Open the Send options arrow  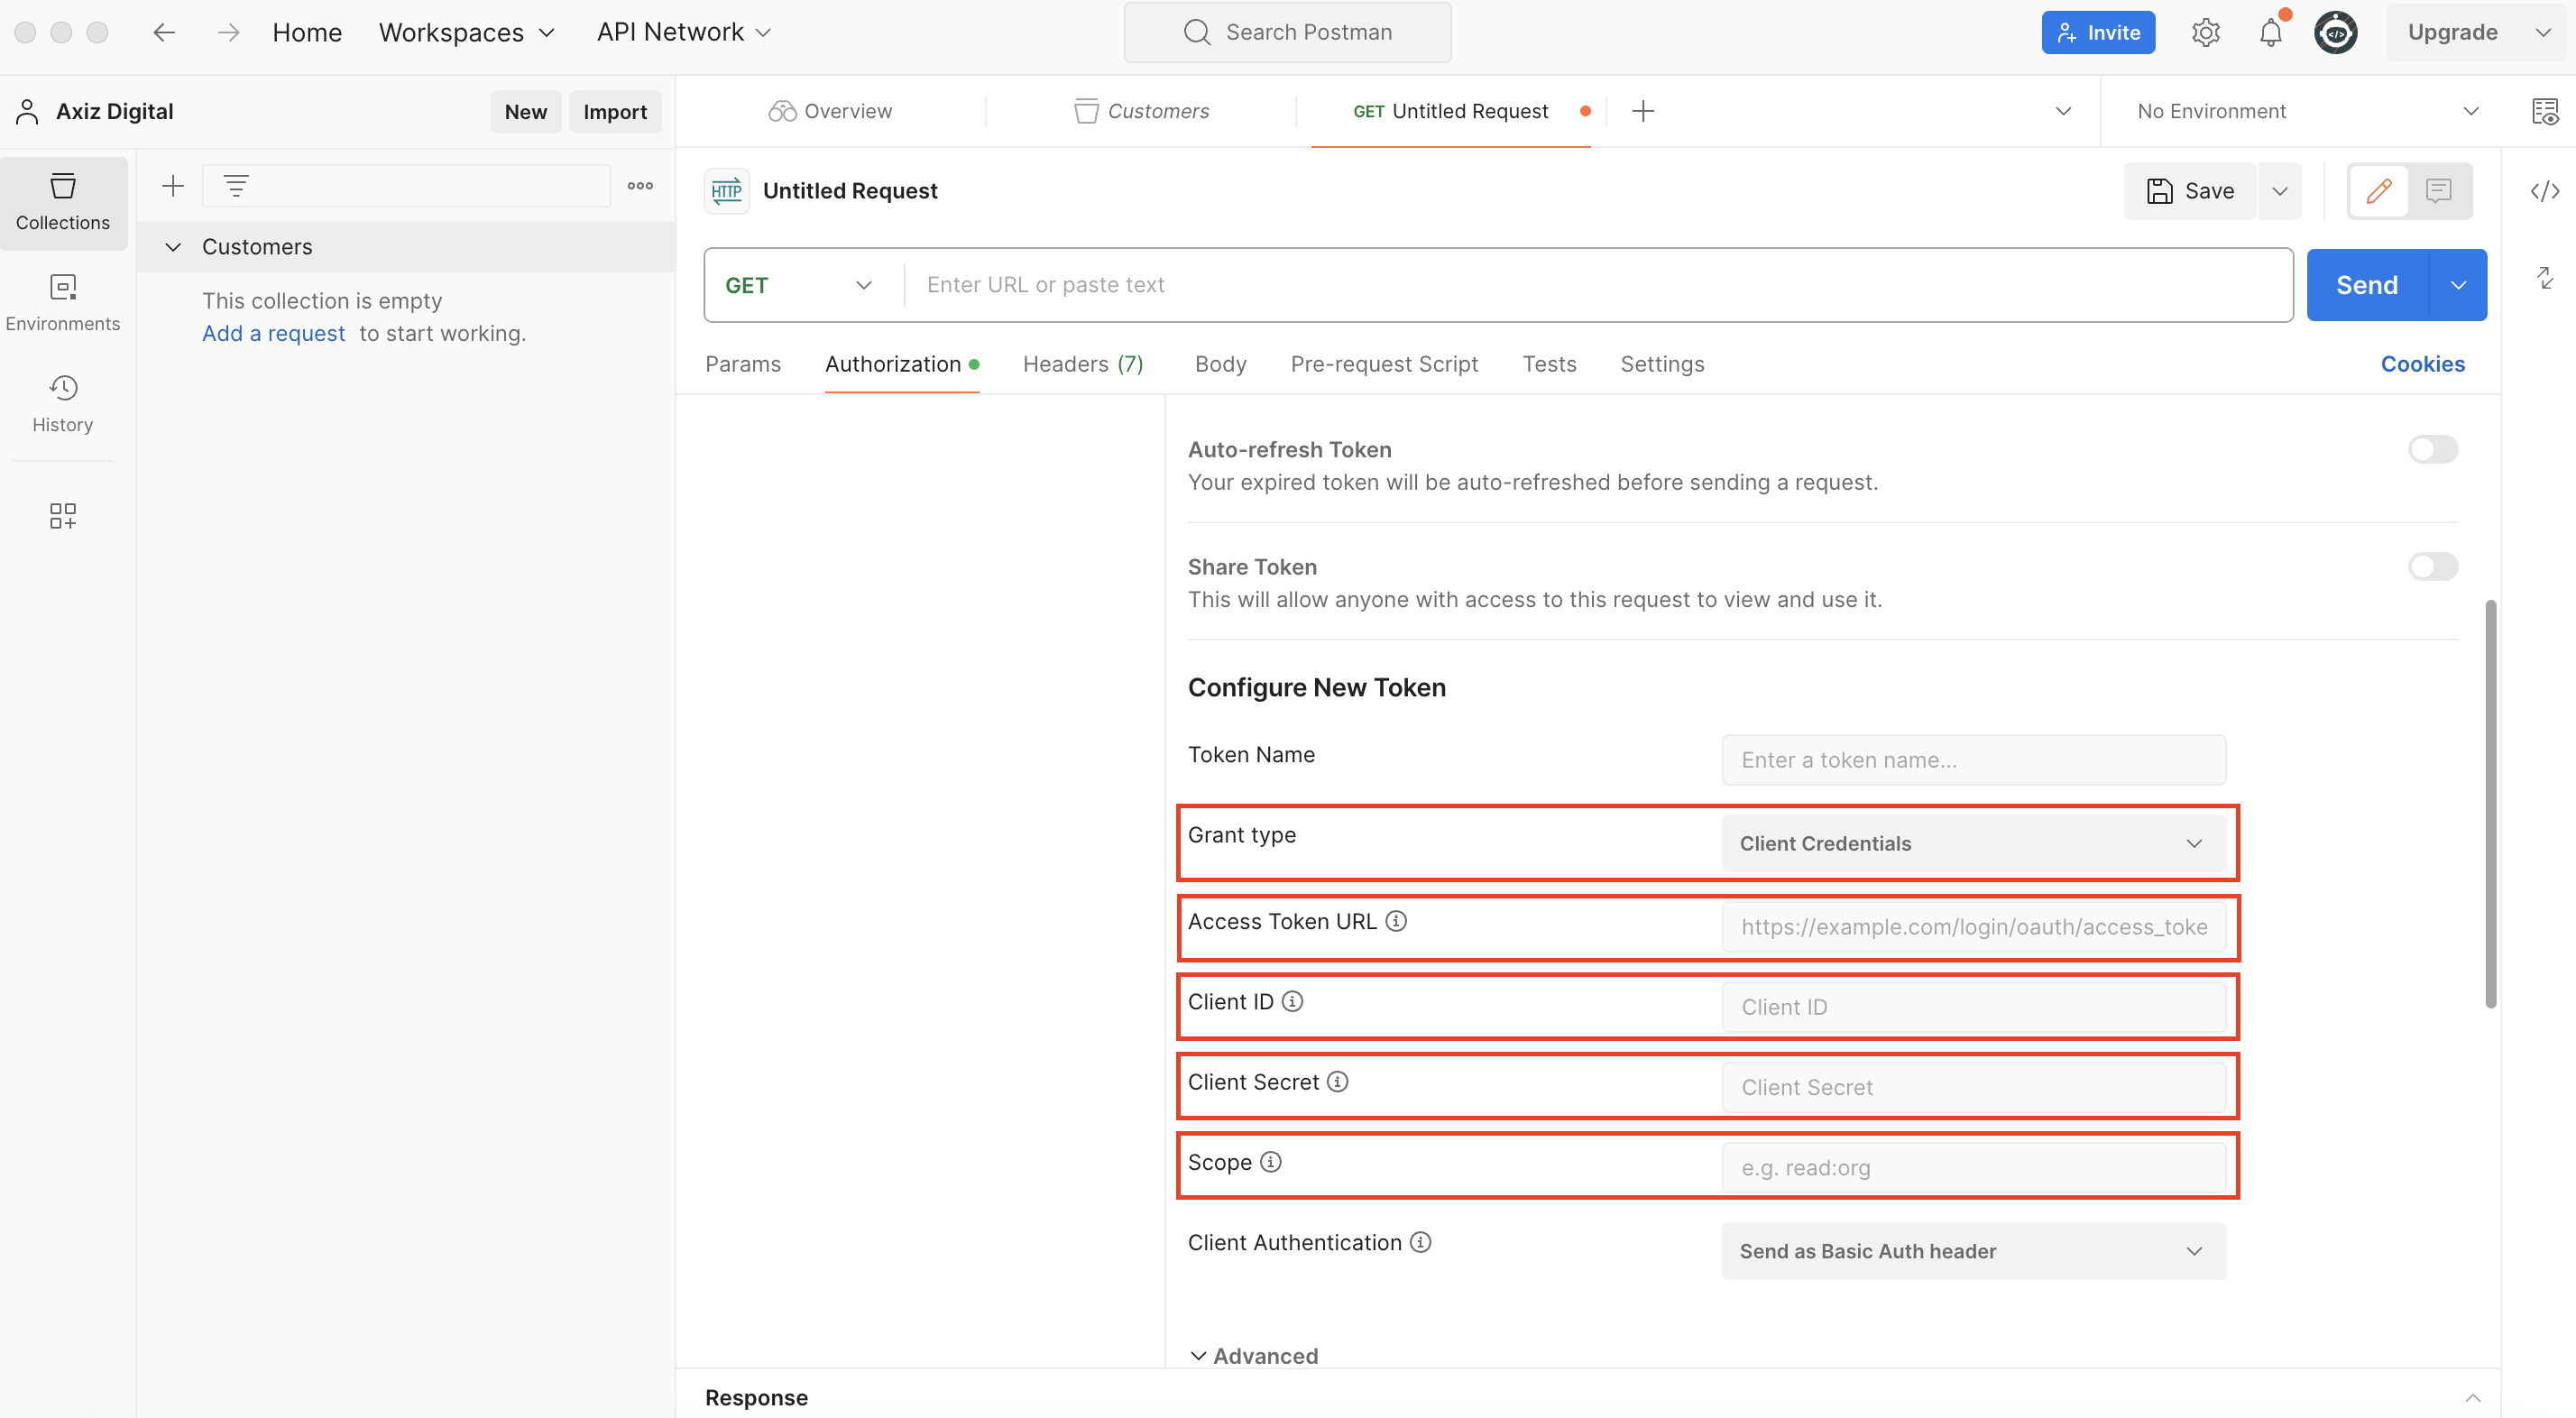point(2457,285)
